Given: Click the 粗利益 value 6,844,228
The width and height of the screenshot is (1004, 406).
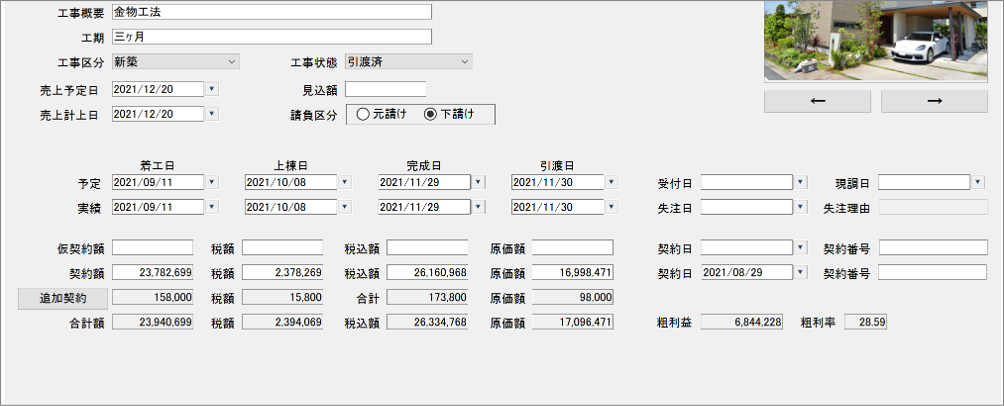Looking at the screenshot, I should (x=741, y=323).
